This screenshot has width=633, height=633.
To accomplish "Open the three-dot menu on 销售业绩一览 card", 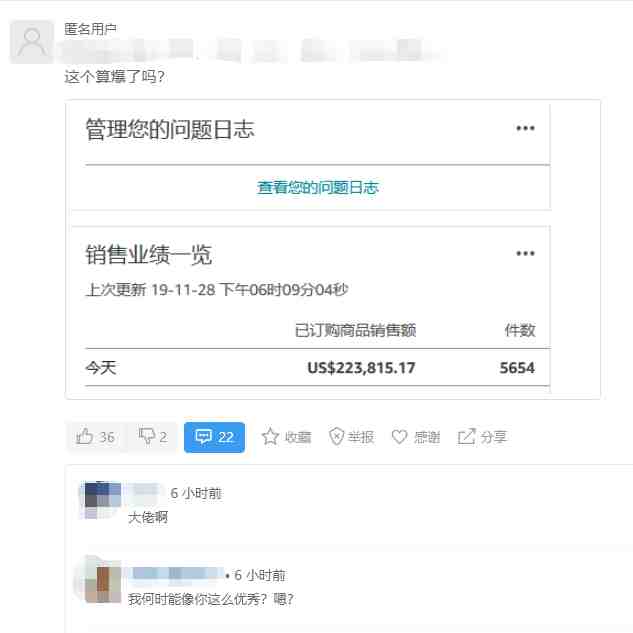I will coord(525,254).
